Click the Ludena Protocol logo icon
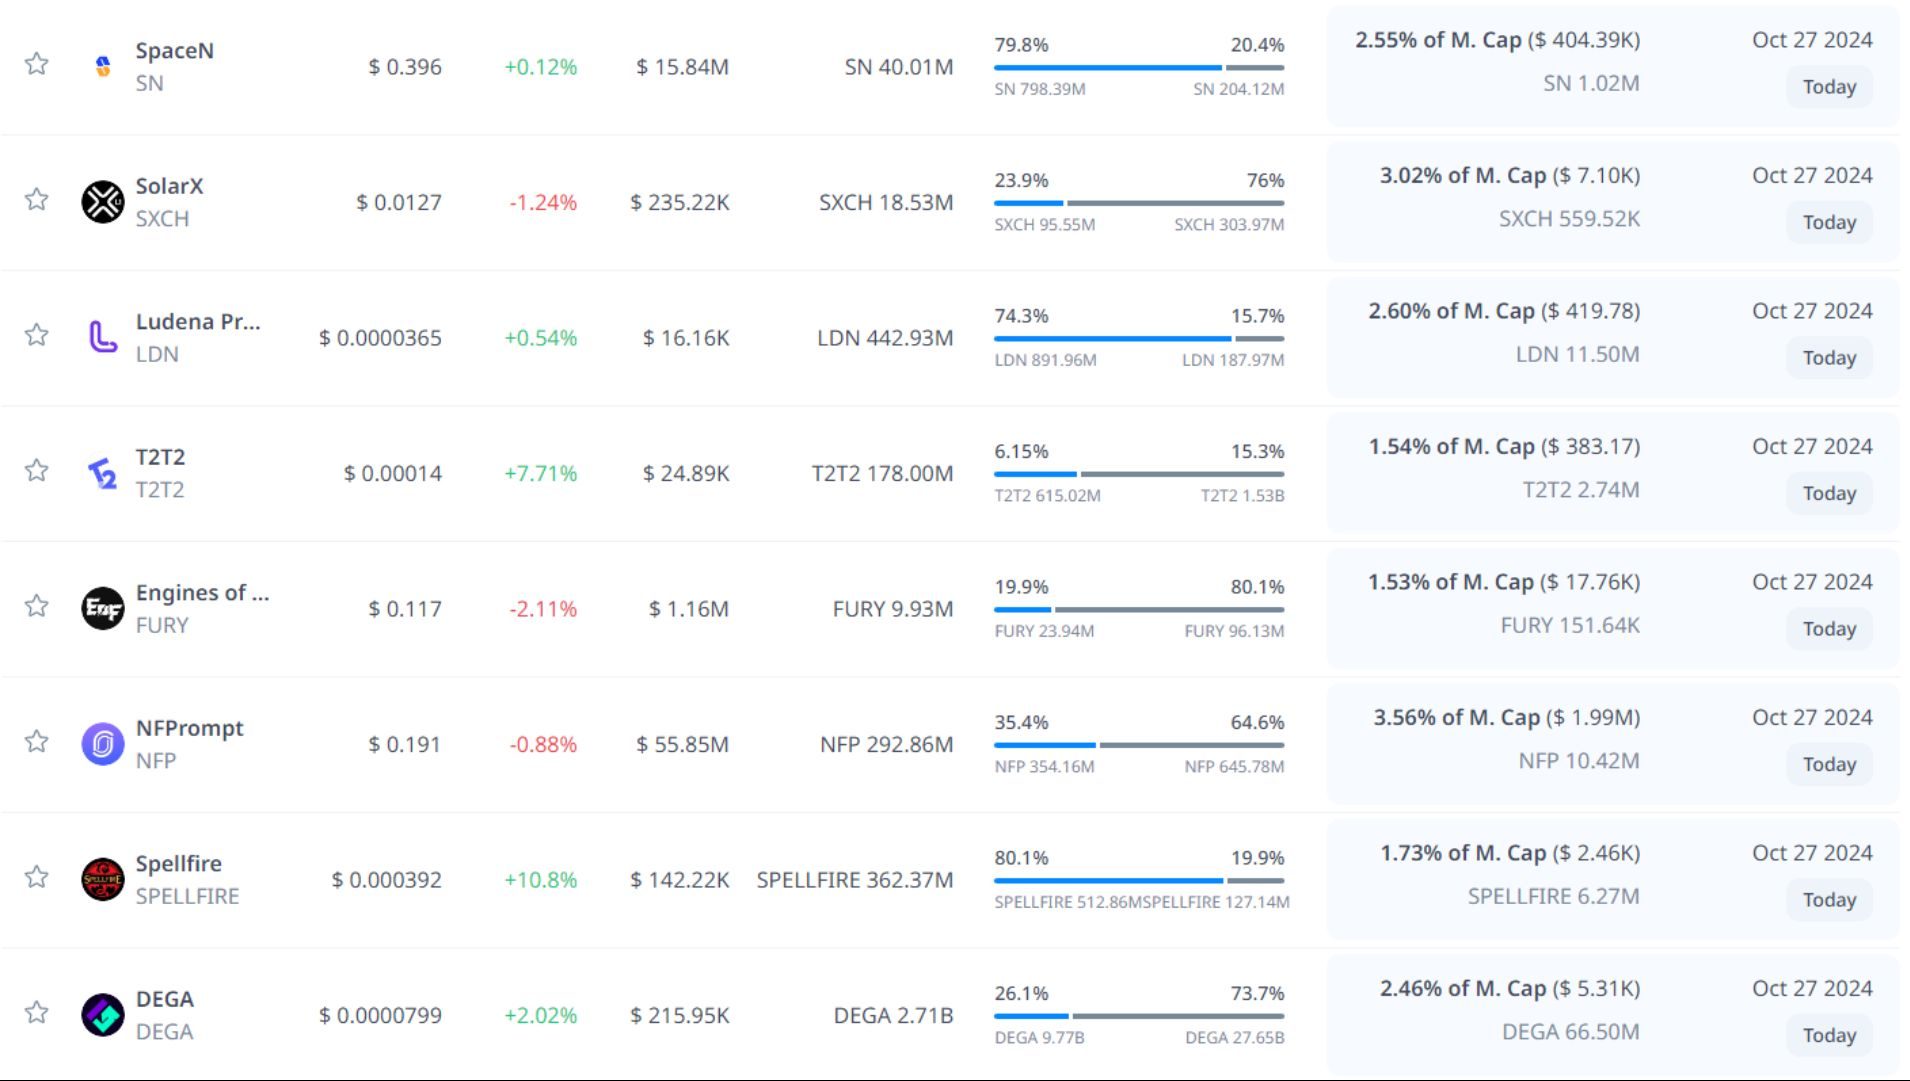 (102, 337)
